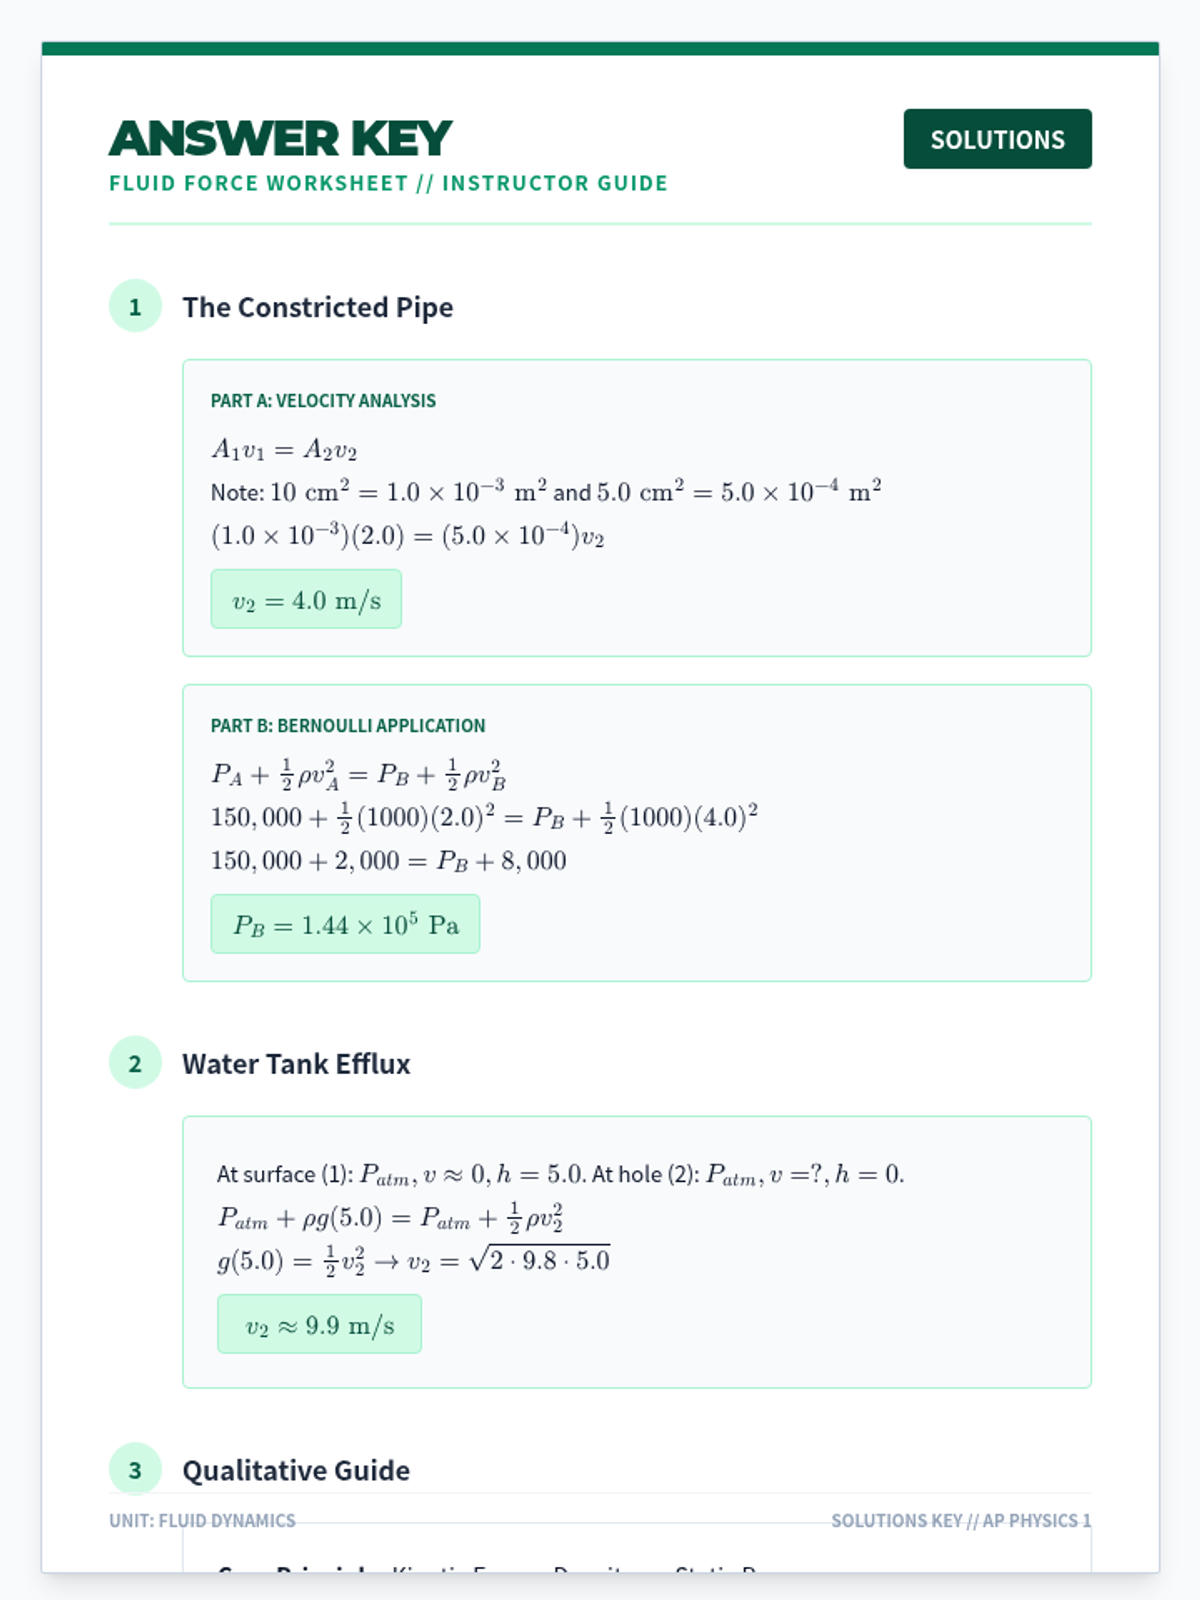
Task: Click the unit conversion note in Part A
Action: click(545, 492)
